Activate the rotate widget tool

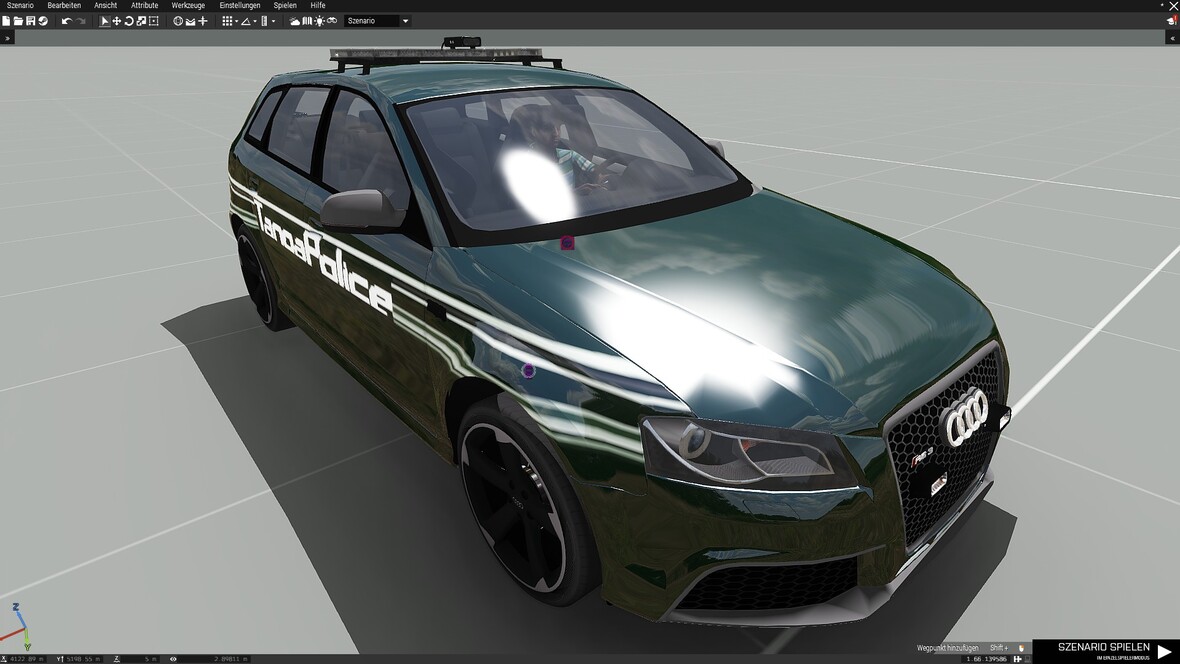129,21
